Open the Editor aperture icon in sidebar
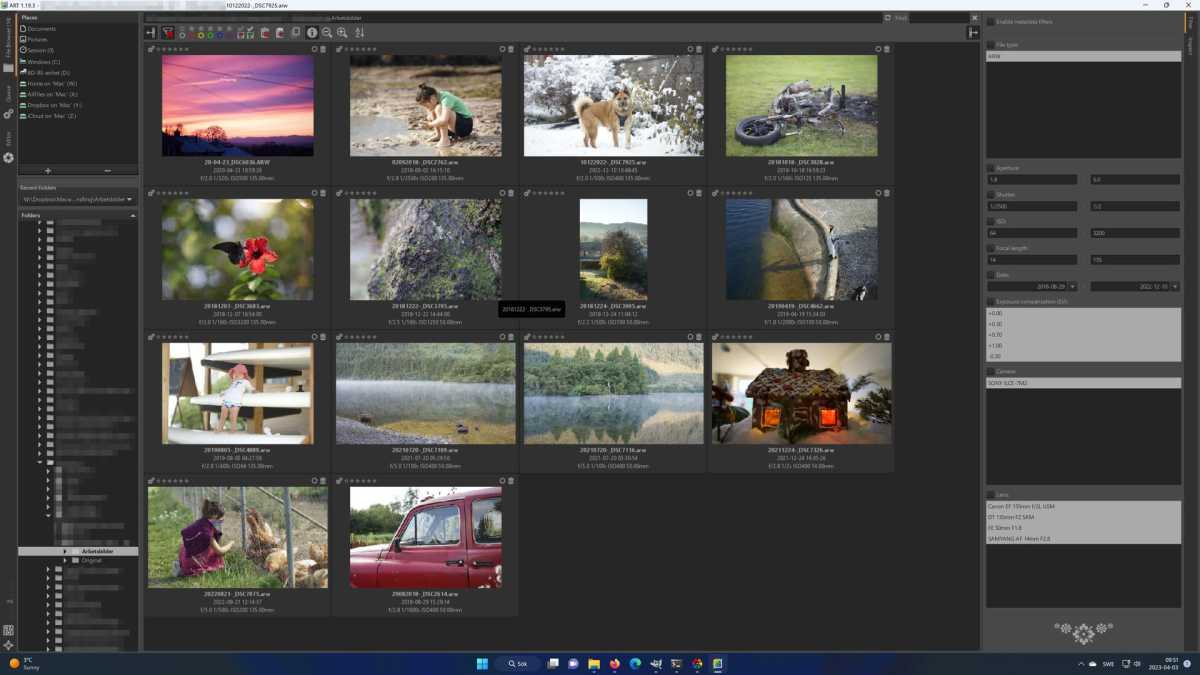Viewport: 1200px width, 675px height. [x=8, y=158]
